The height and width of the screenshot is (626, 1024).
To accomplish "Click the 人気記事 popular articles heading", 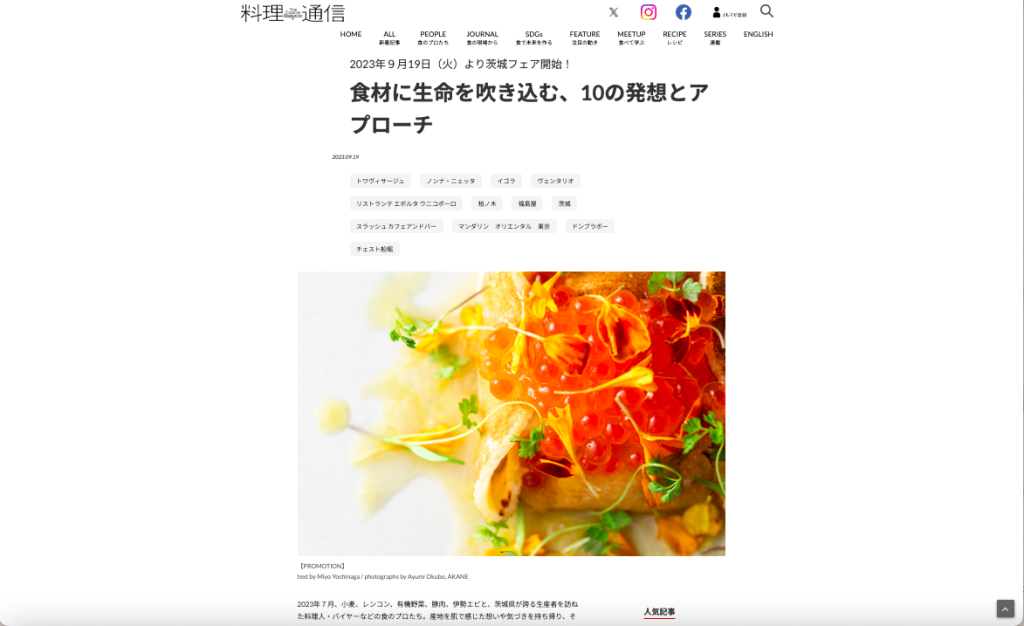I will click(660, 612).
